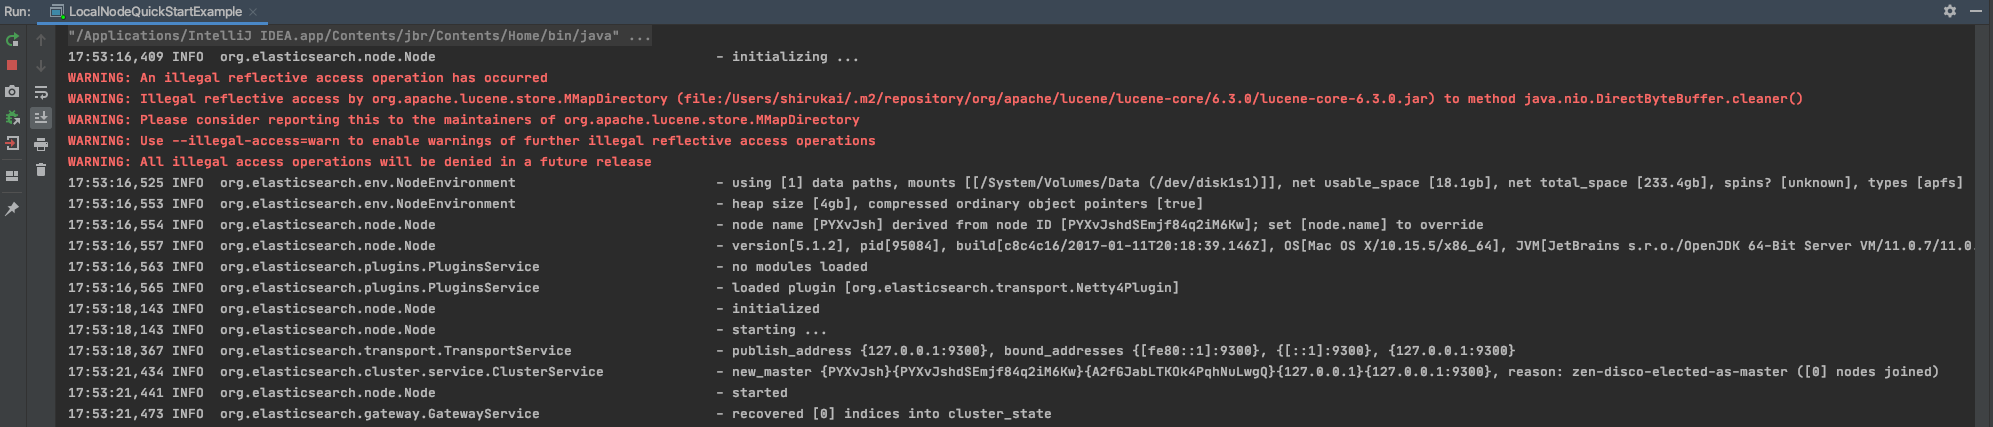Click the org.elasticsearch.gateway.GatewayService logger name
This screenshot has height=427, width=1993.
pyautogui.click(x=380, y=414)
